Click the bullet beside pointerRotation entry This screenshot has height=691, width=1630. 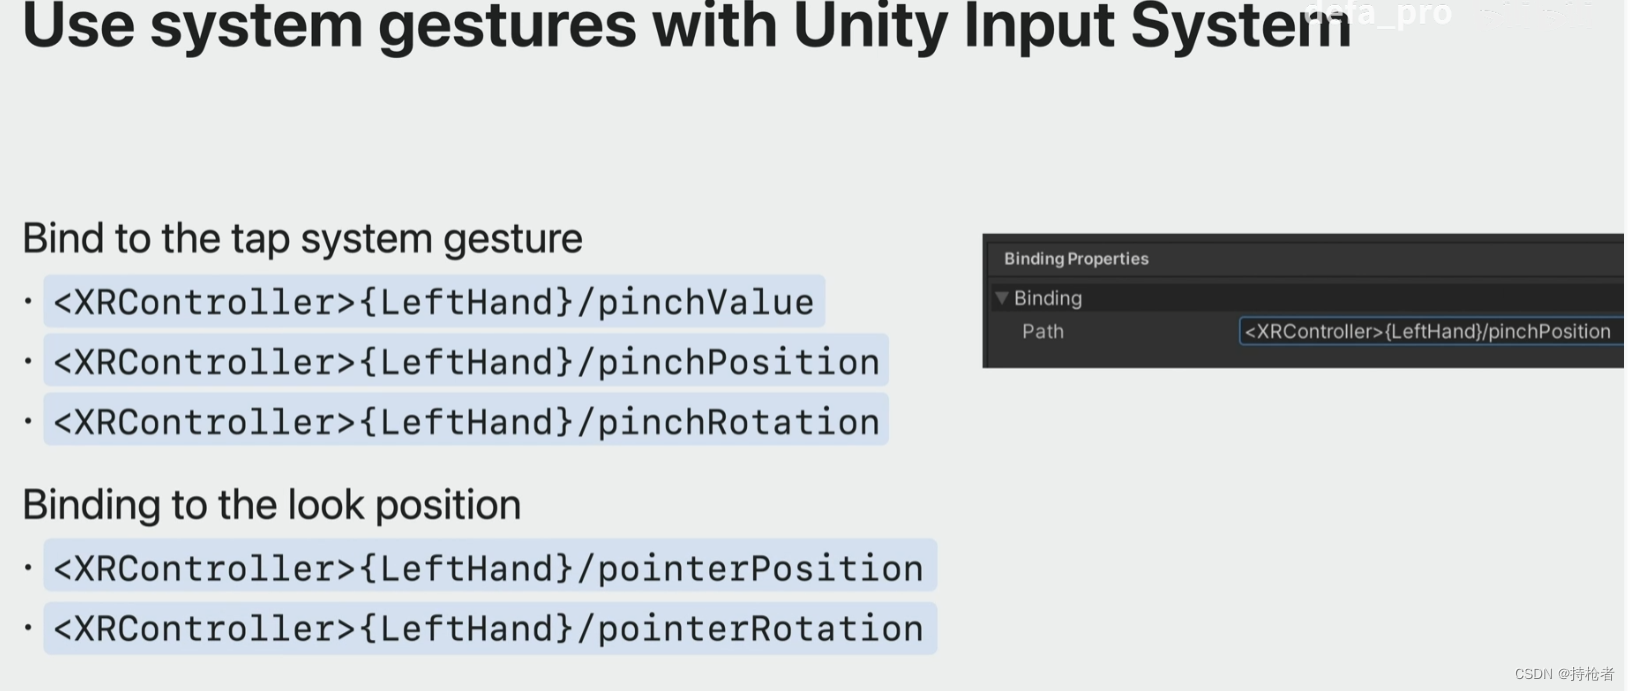29,630
